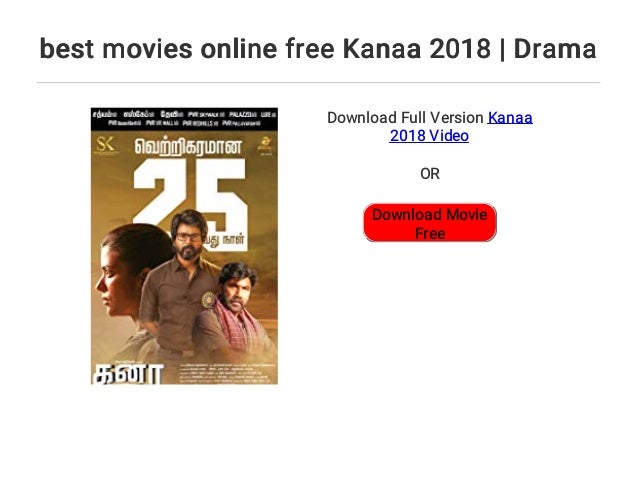The height and width of the screenshot is (479, 638).
Task: Open the Kanaa movie poster thumbnail
Action: click(184, 246)
